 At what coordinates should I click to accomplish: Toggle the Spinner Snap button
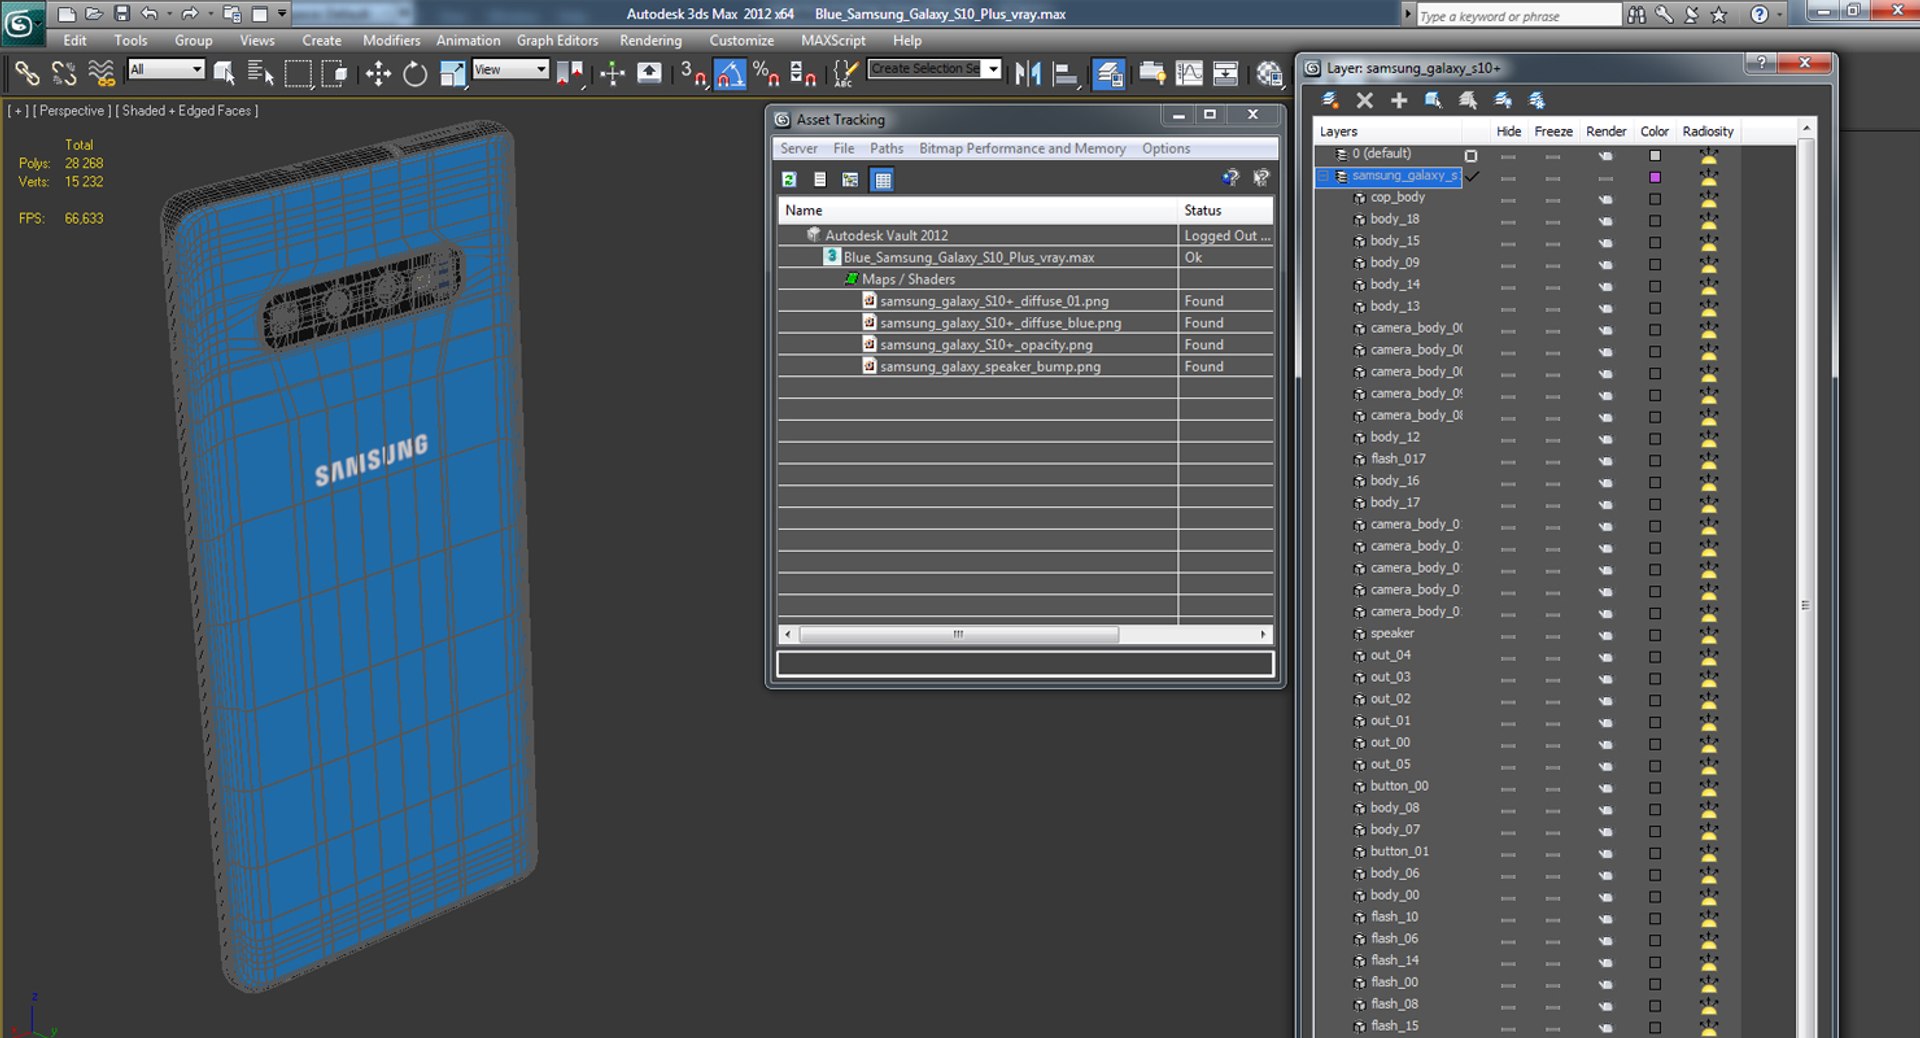click(803, 73)
